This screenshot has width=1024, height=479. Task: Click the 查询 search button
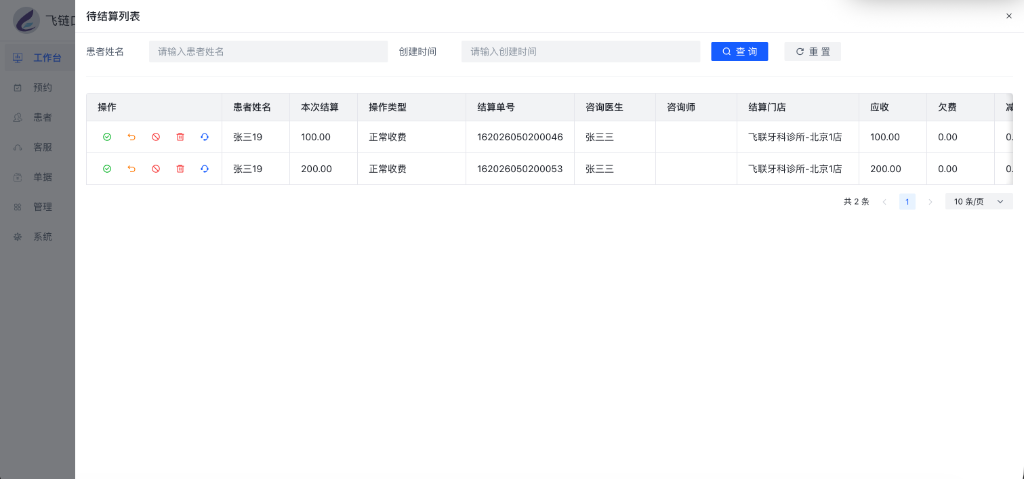point(739,52)
